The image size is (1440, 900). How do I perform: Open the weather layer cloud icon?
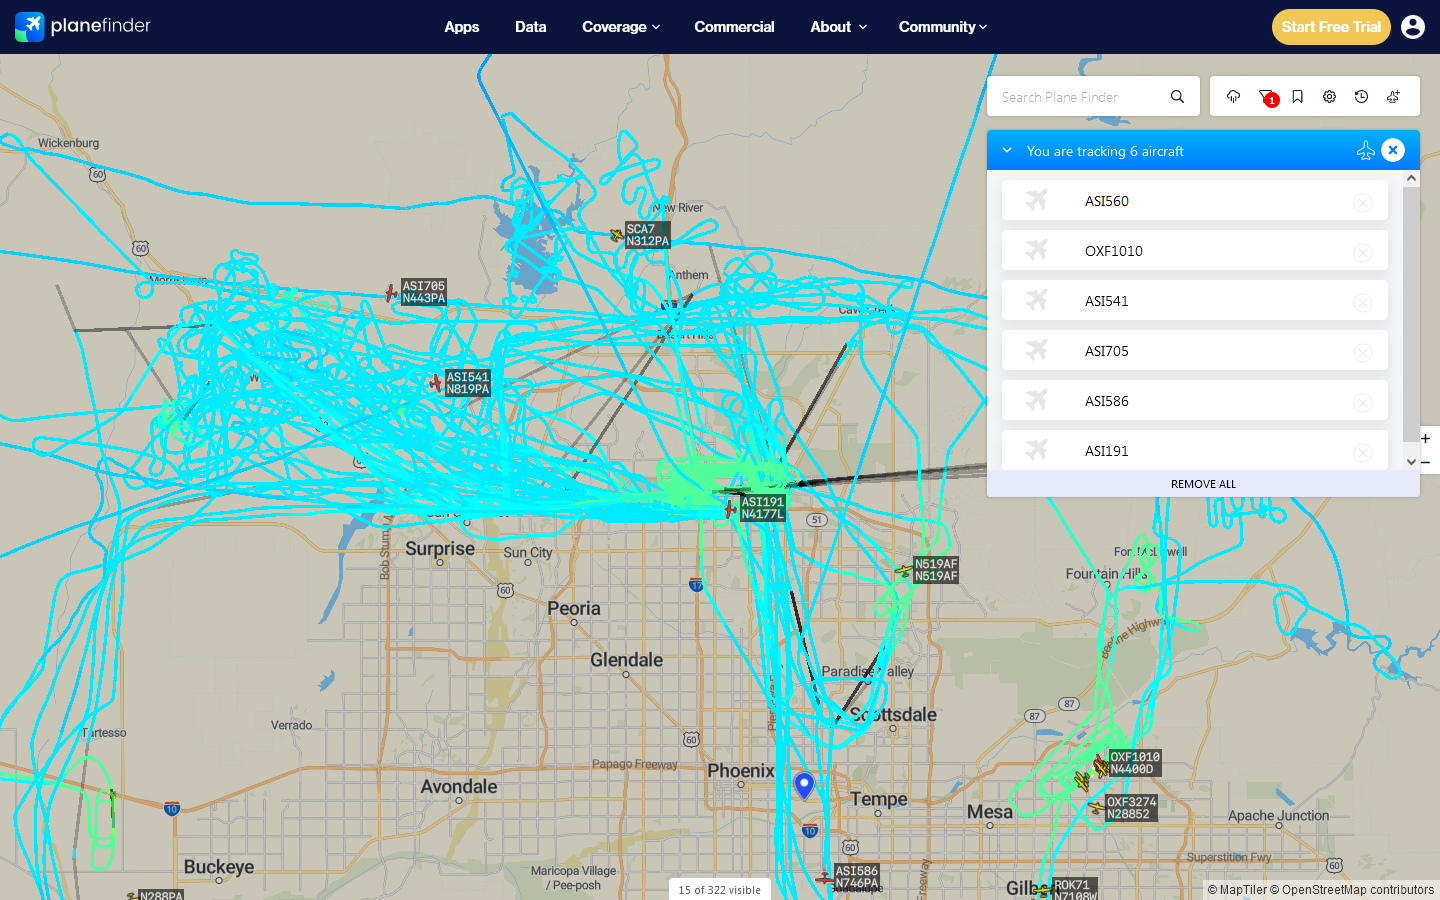pos(1233,97)
